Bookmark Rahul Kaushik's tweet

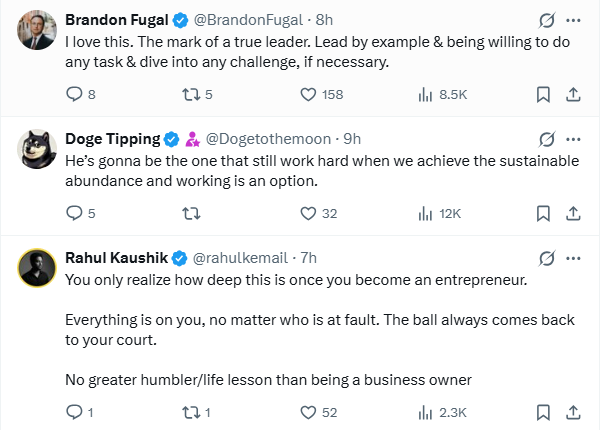[543, 412]
